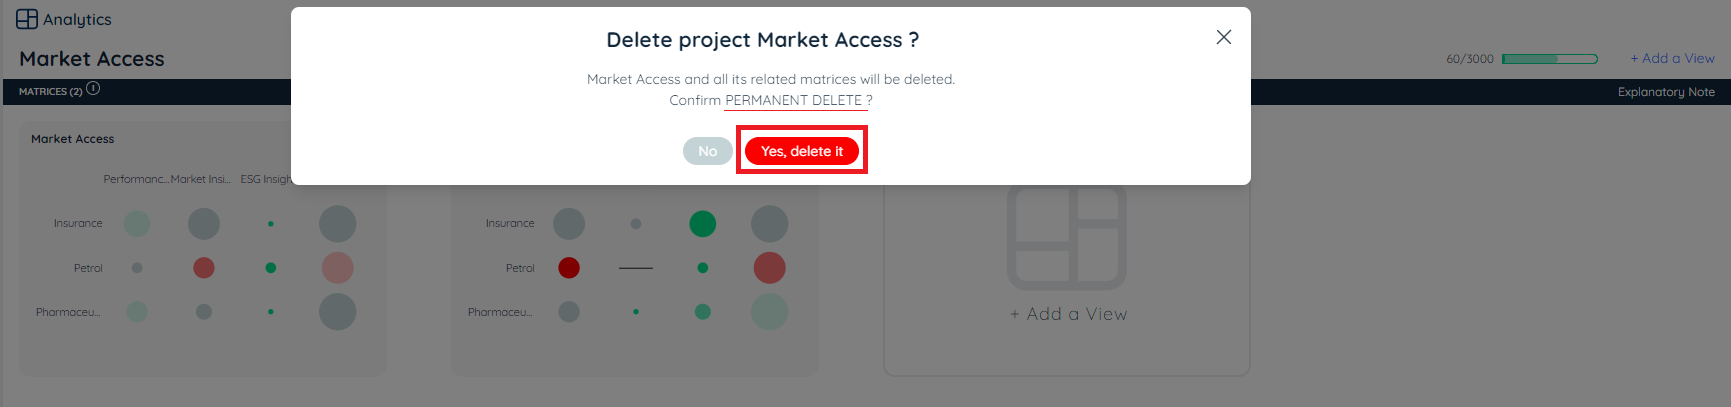Image resolution: width=1731 pixels, height=407 pixels.
Task: Click the Analytics header text
Action: 77,19
